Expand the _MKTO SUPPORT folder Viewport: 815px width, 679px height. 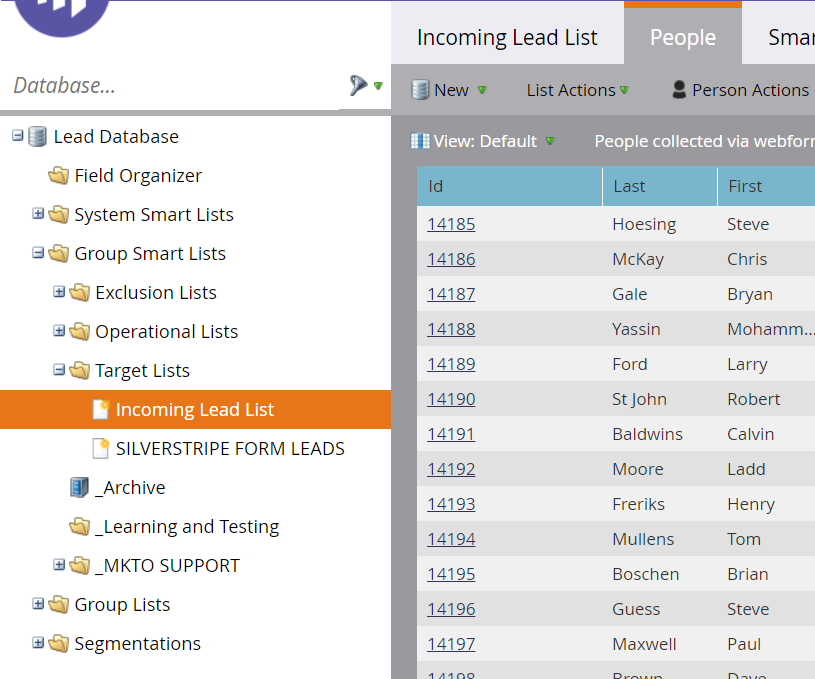[59, 565]
